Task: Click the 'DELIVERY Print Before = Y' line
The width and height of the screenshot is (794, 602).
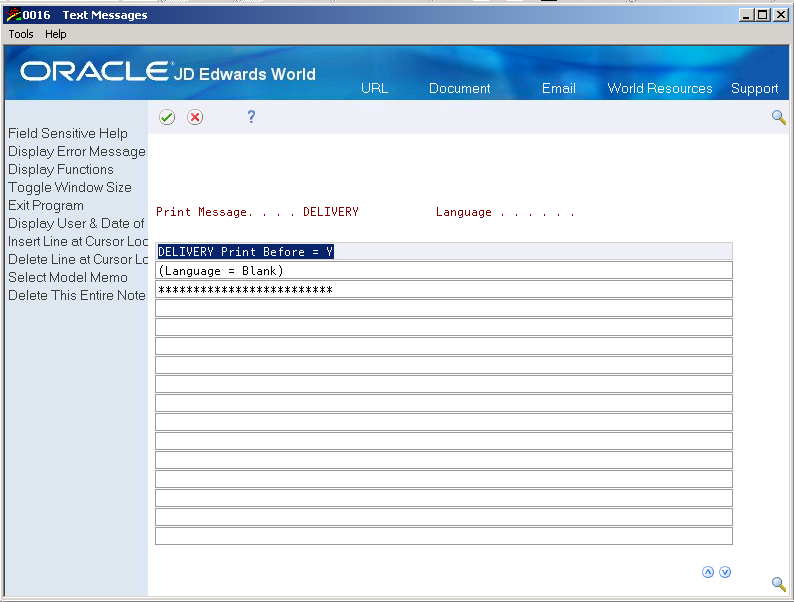Action: coord(444,252)
